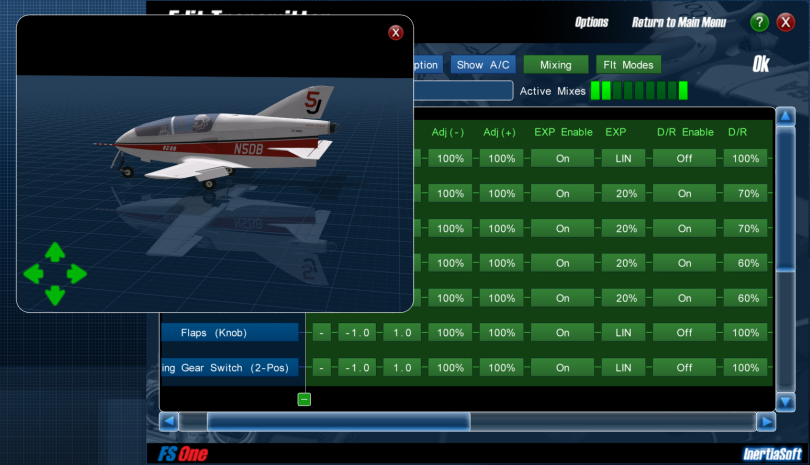Confirm with the Ok button
Screen dimensions: 810x465
coord(761,64)
